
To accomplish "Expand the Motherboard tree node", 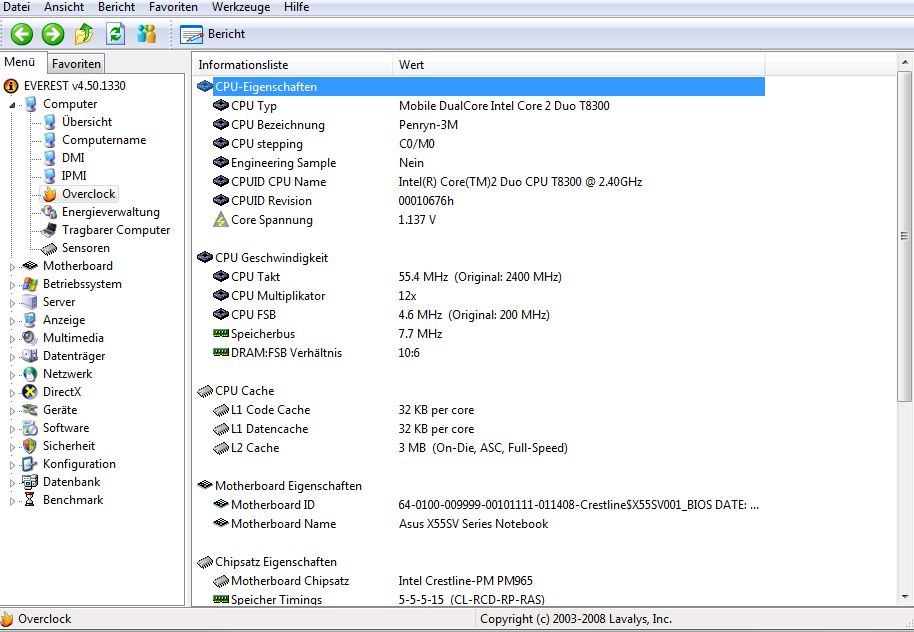I will [x=12, y=267].
